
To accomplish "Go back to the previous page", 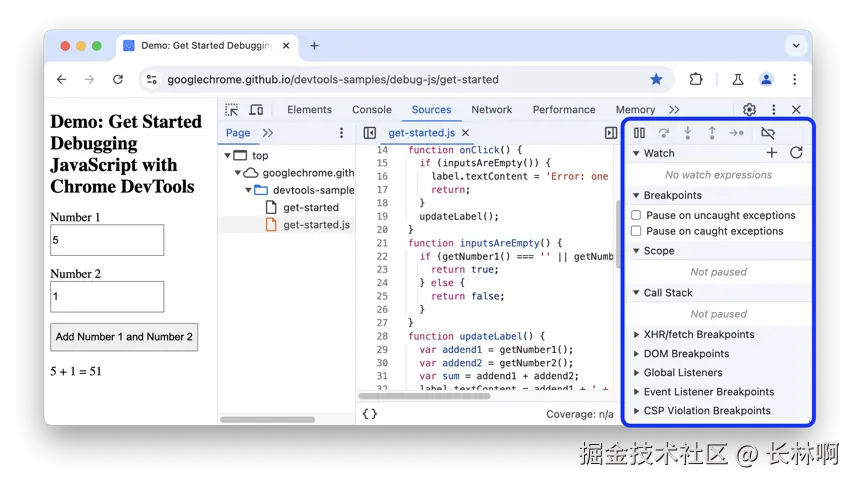I will click(x=62, y=79).
